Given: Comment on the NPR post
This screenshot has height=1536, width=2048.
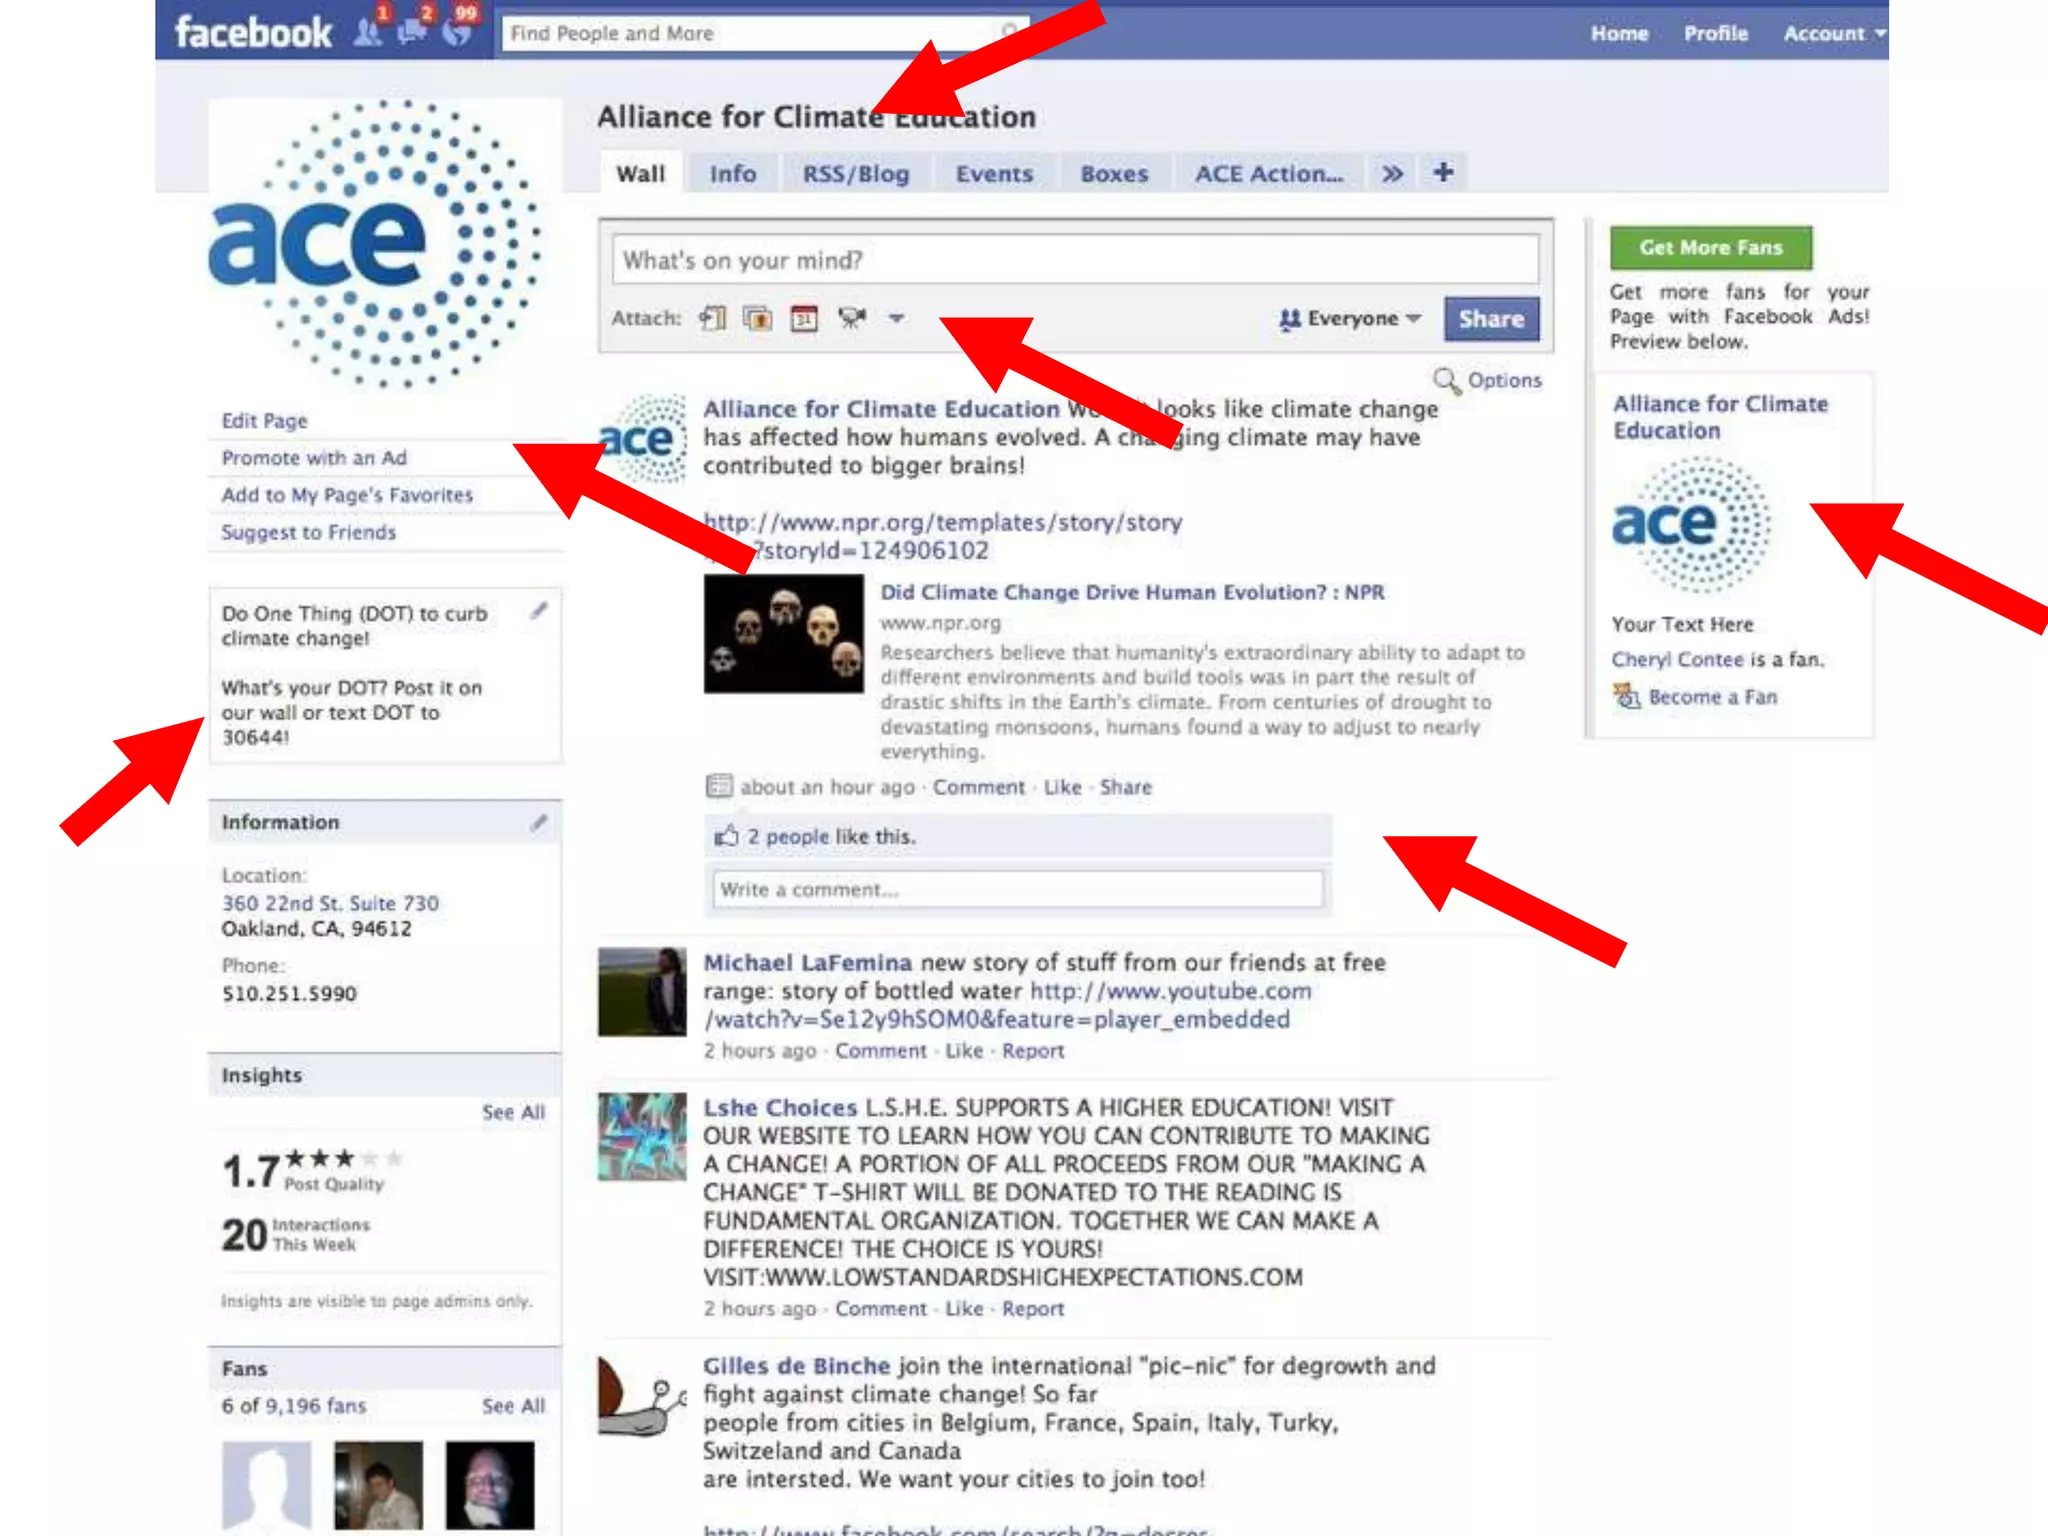Looking at the screenshot, I should tap(978, 787).
